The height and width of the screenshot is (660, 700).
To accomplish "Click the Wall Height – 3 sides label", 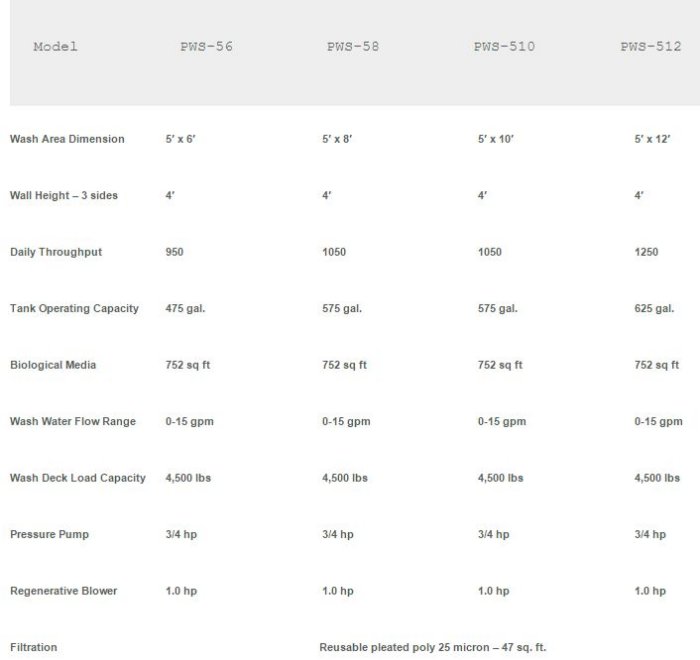I will click(64, 196).
